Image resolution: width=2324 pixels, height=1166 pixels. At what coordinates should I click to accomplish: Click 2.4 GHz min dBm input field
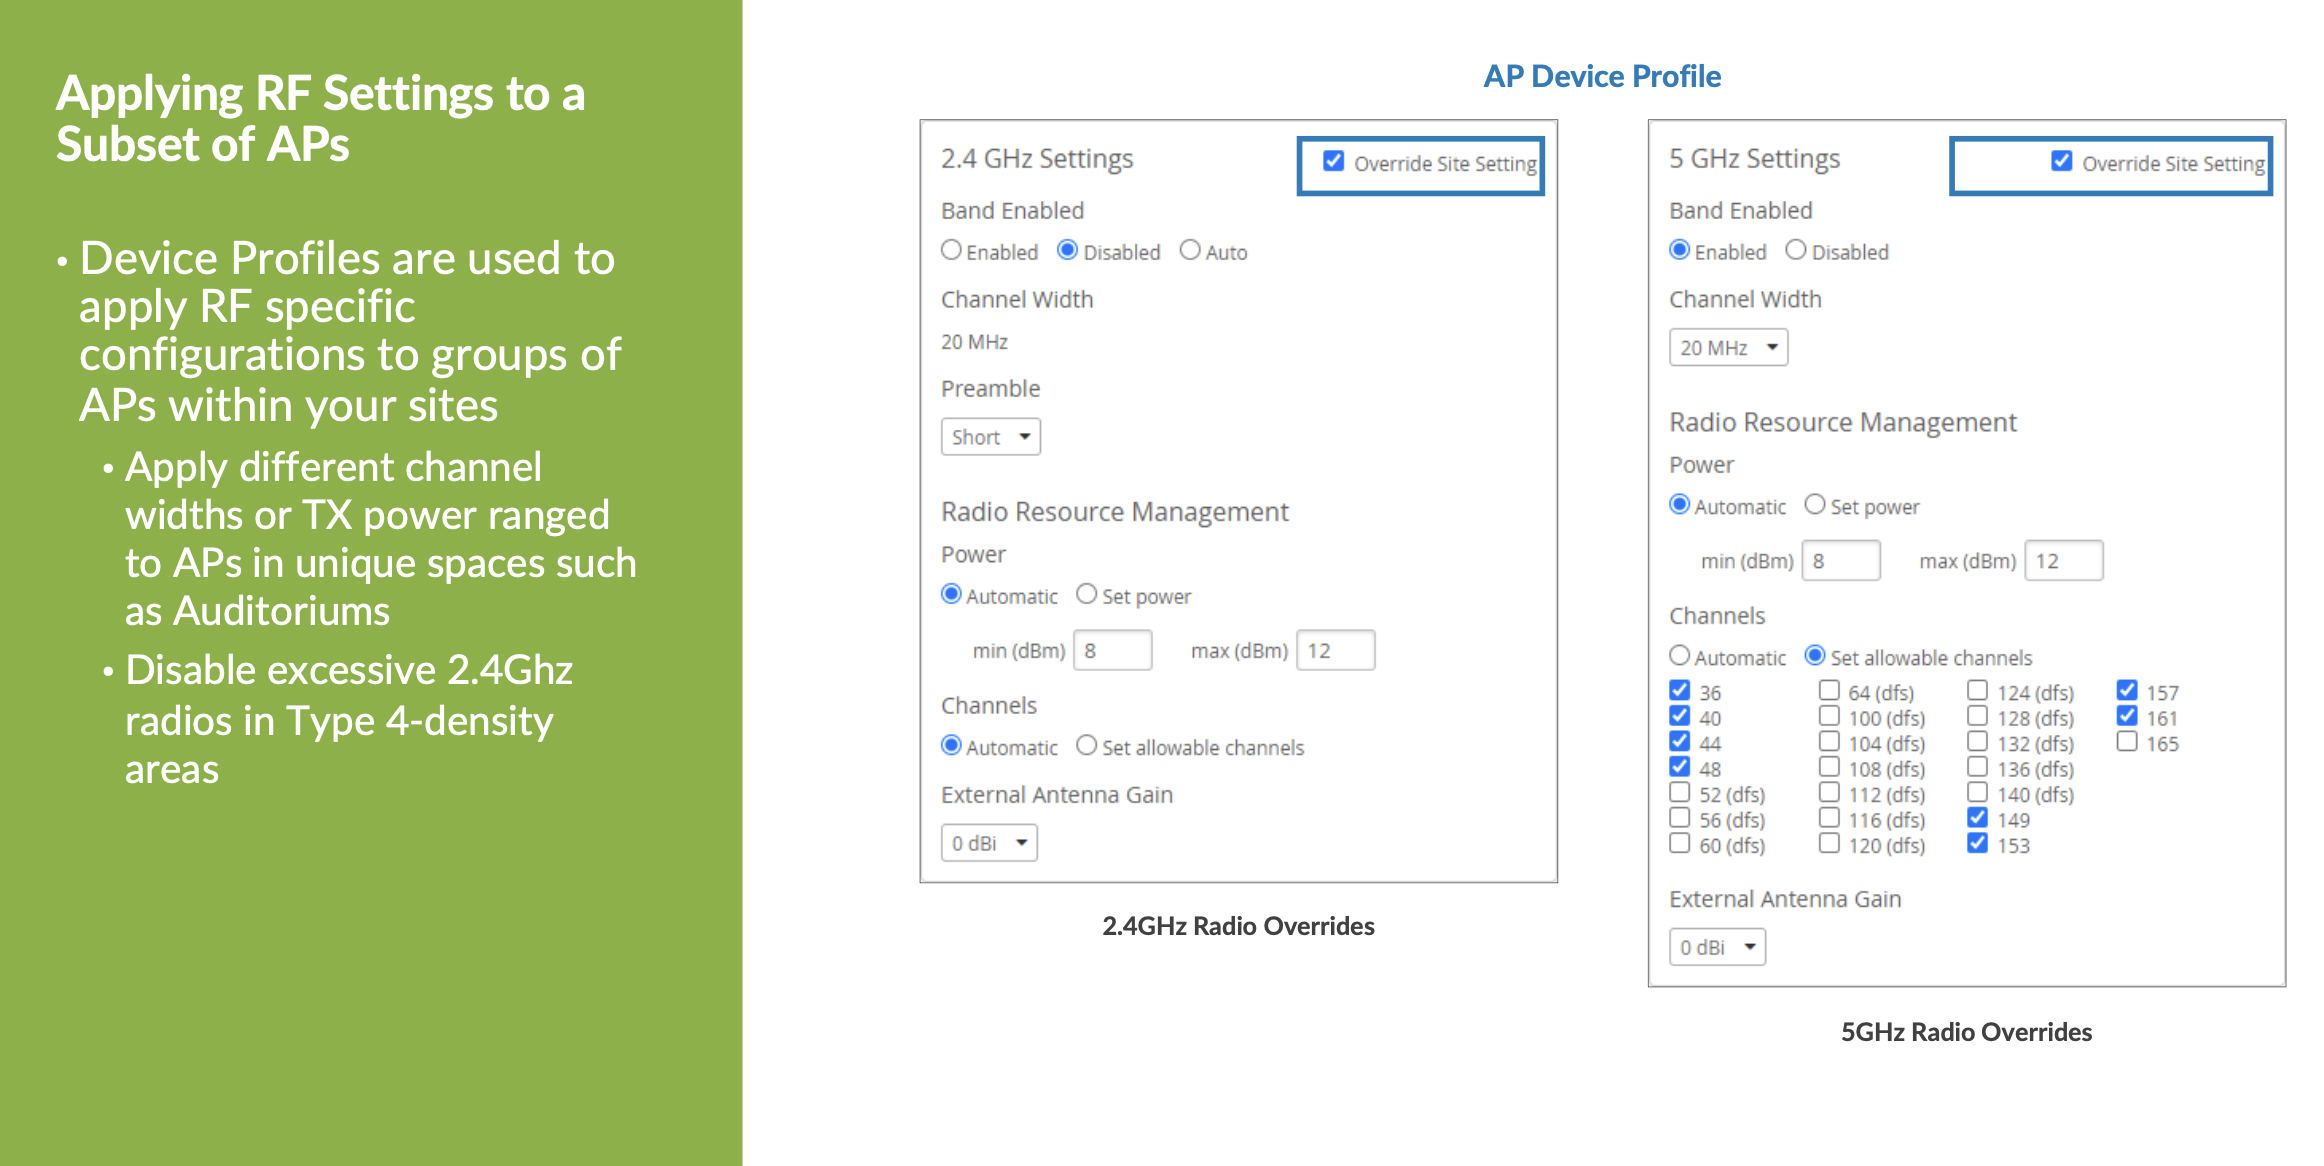1112,650
